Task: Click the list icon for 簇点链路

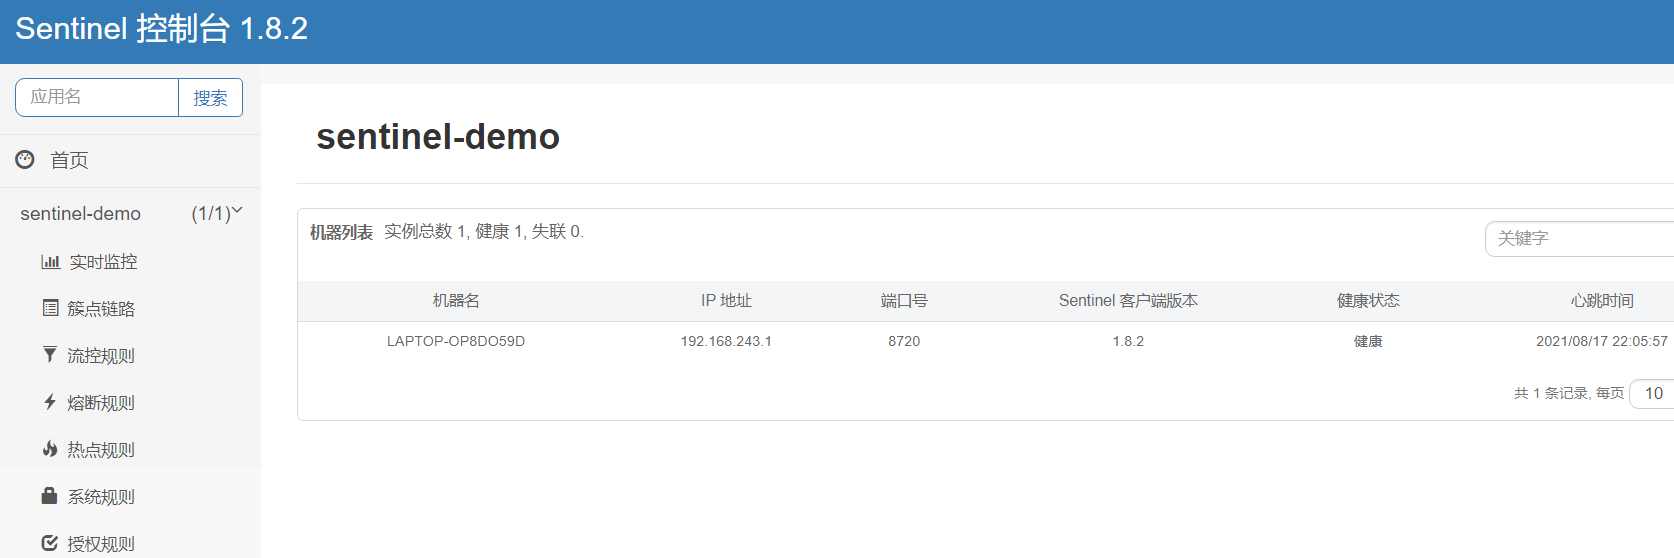Action: click(50, 308)
